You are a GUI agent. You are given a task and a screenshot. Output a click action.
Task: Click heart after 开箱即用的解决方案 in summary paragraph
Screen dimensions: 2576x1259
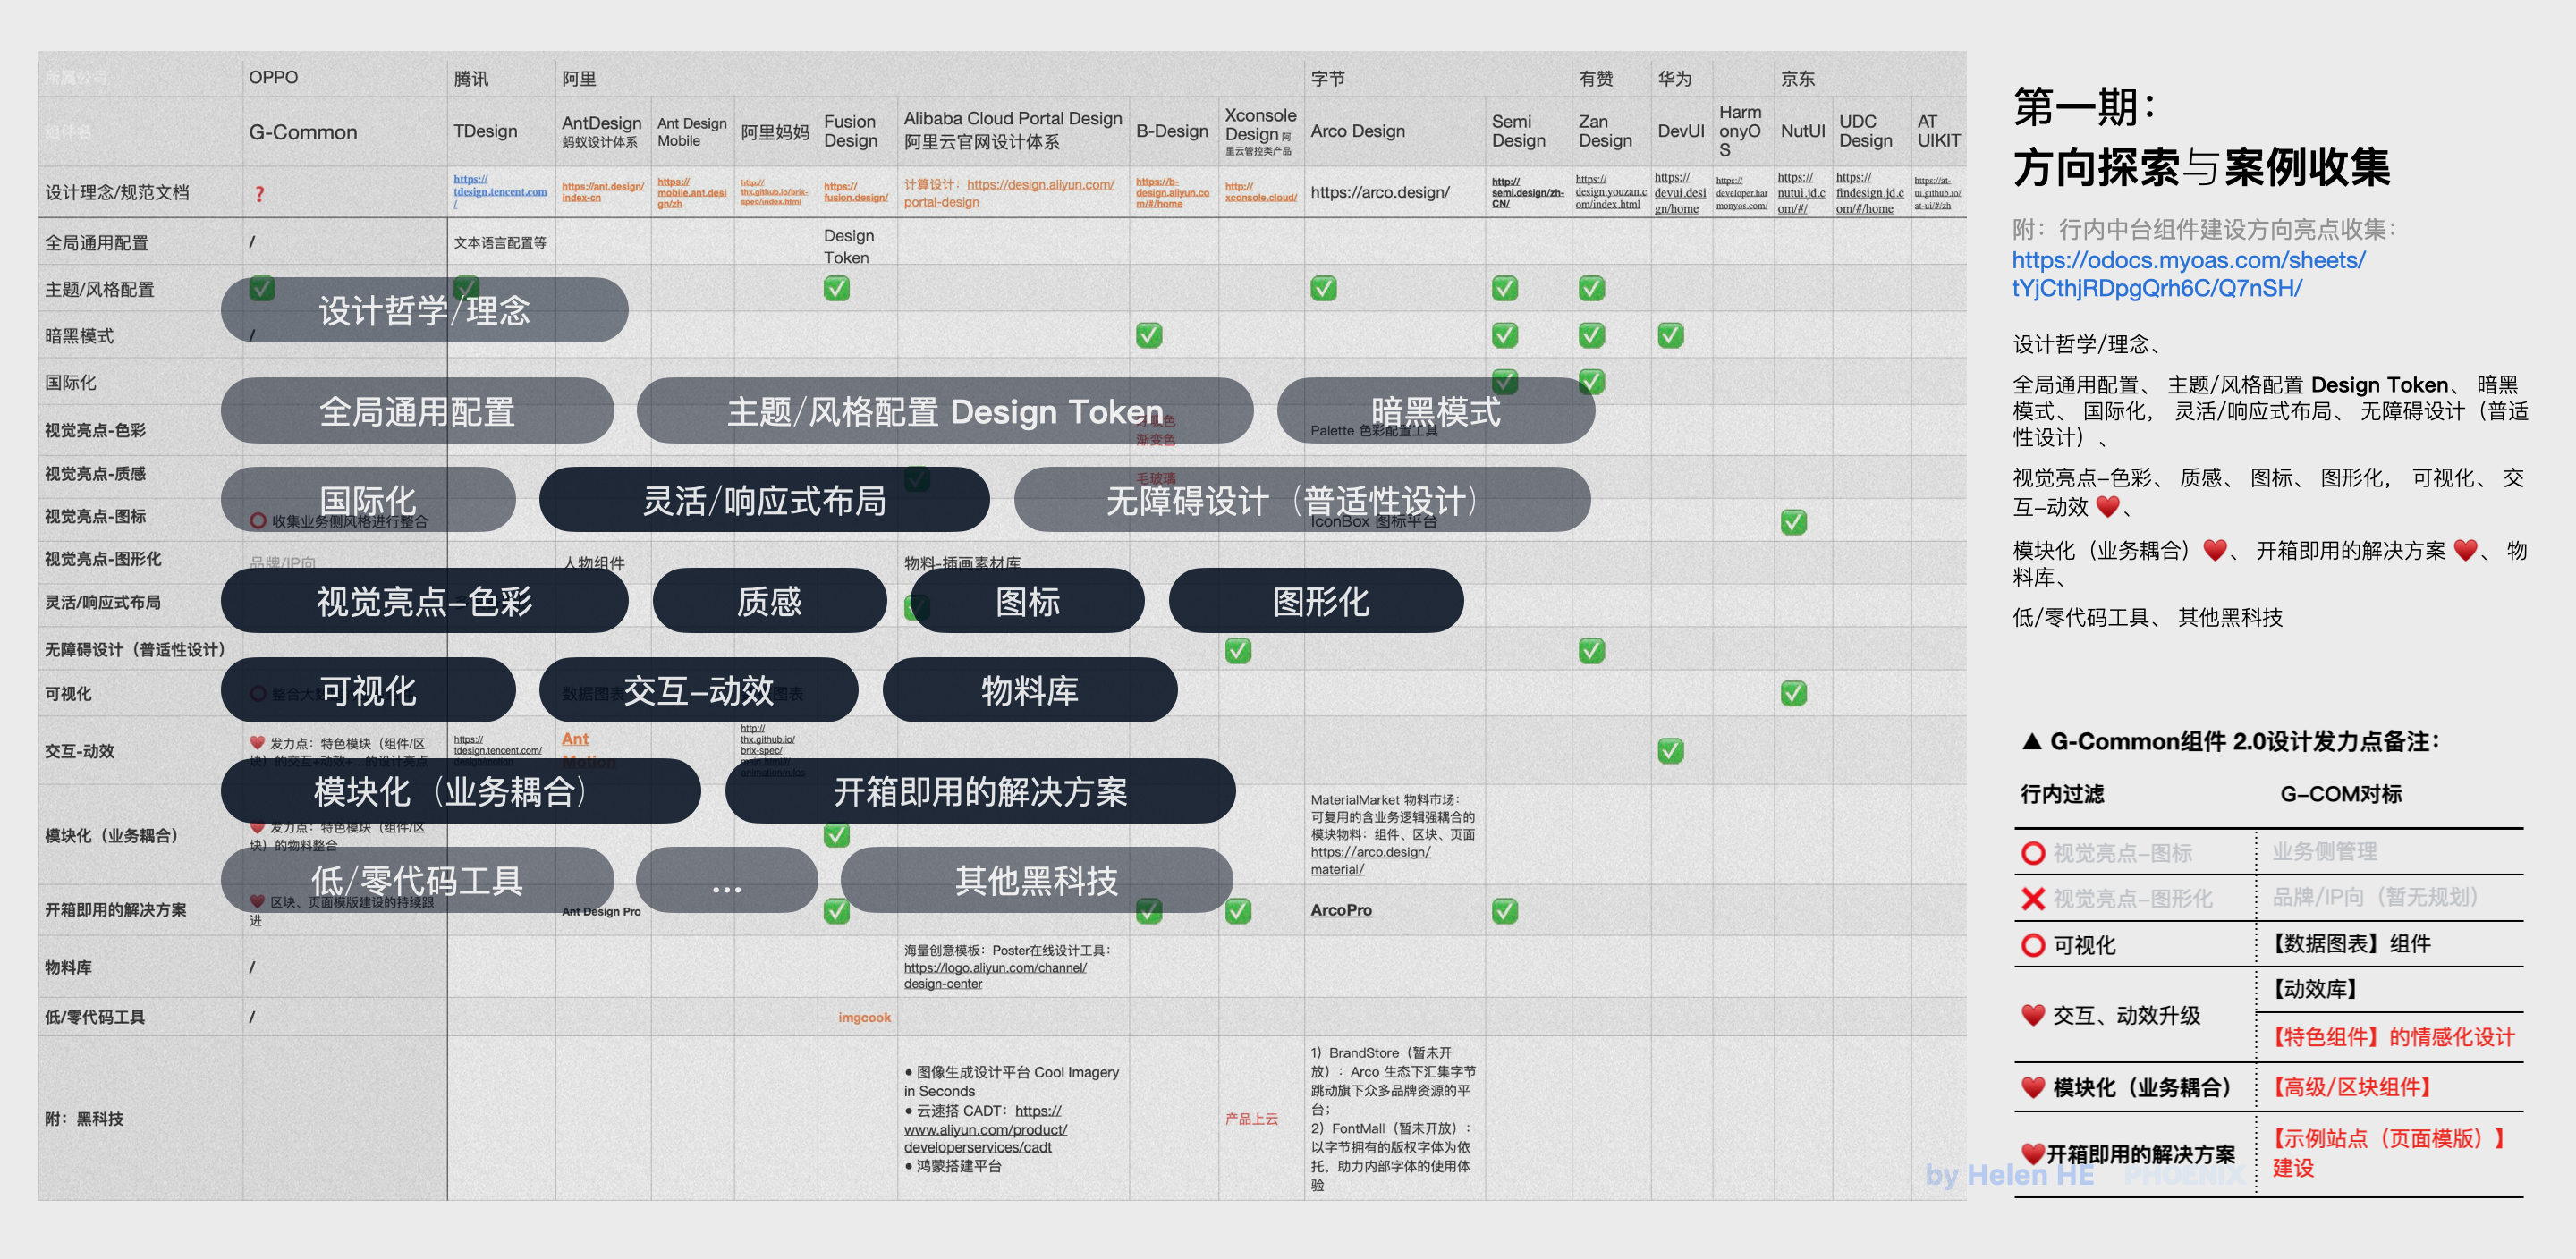click(x=2465, y=549)
